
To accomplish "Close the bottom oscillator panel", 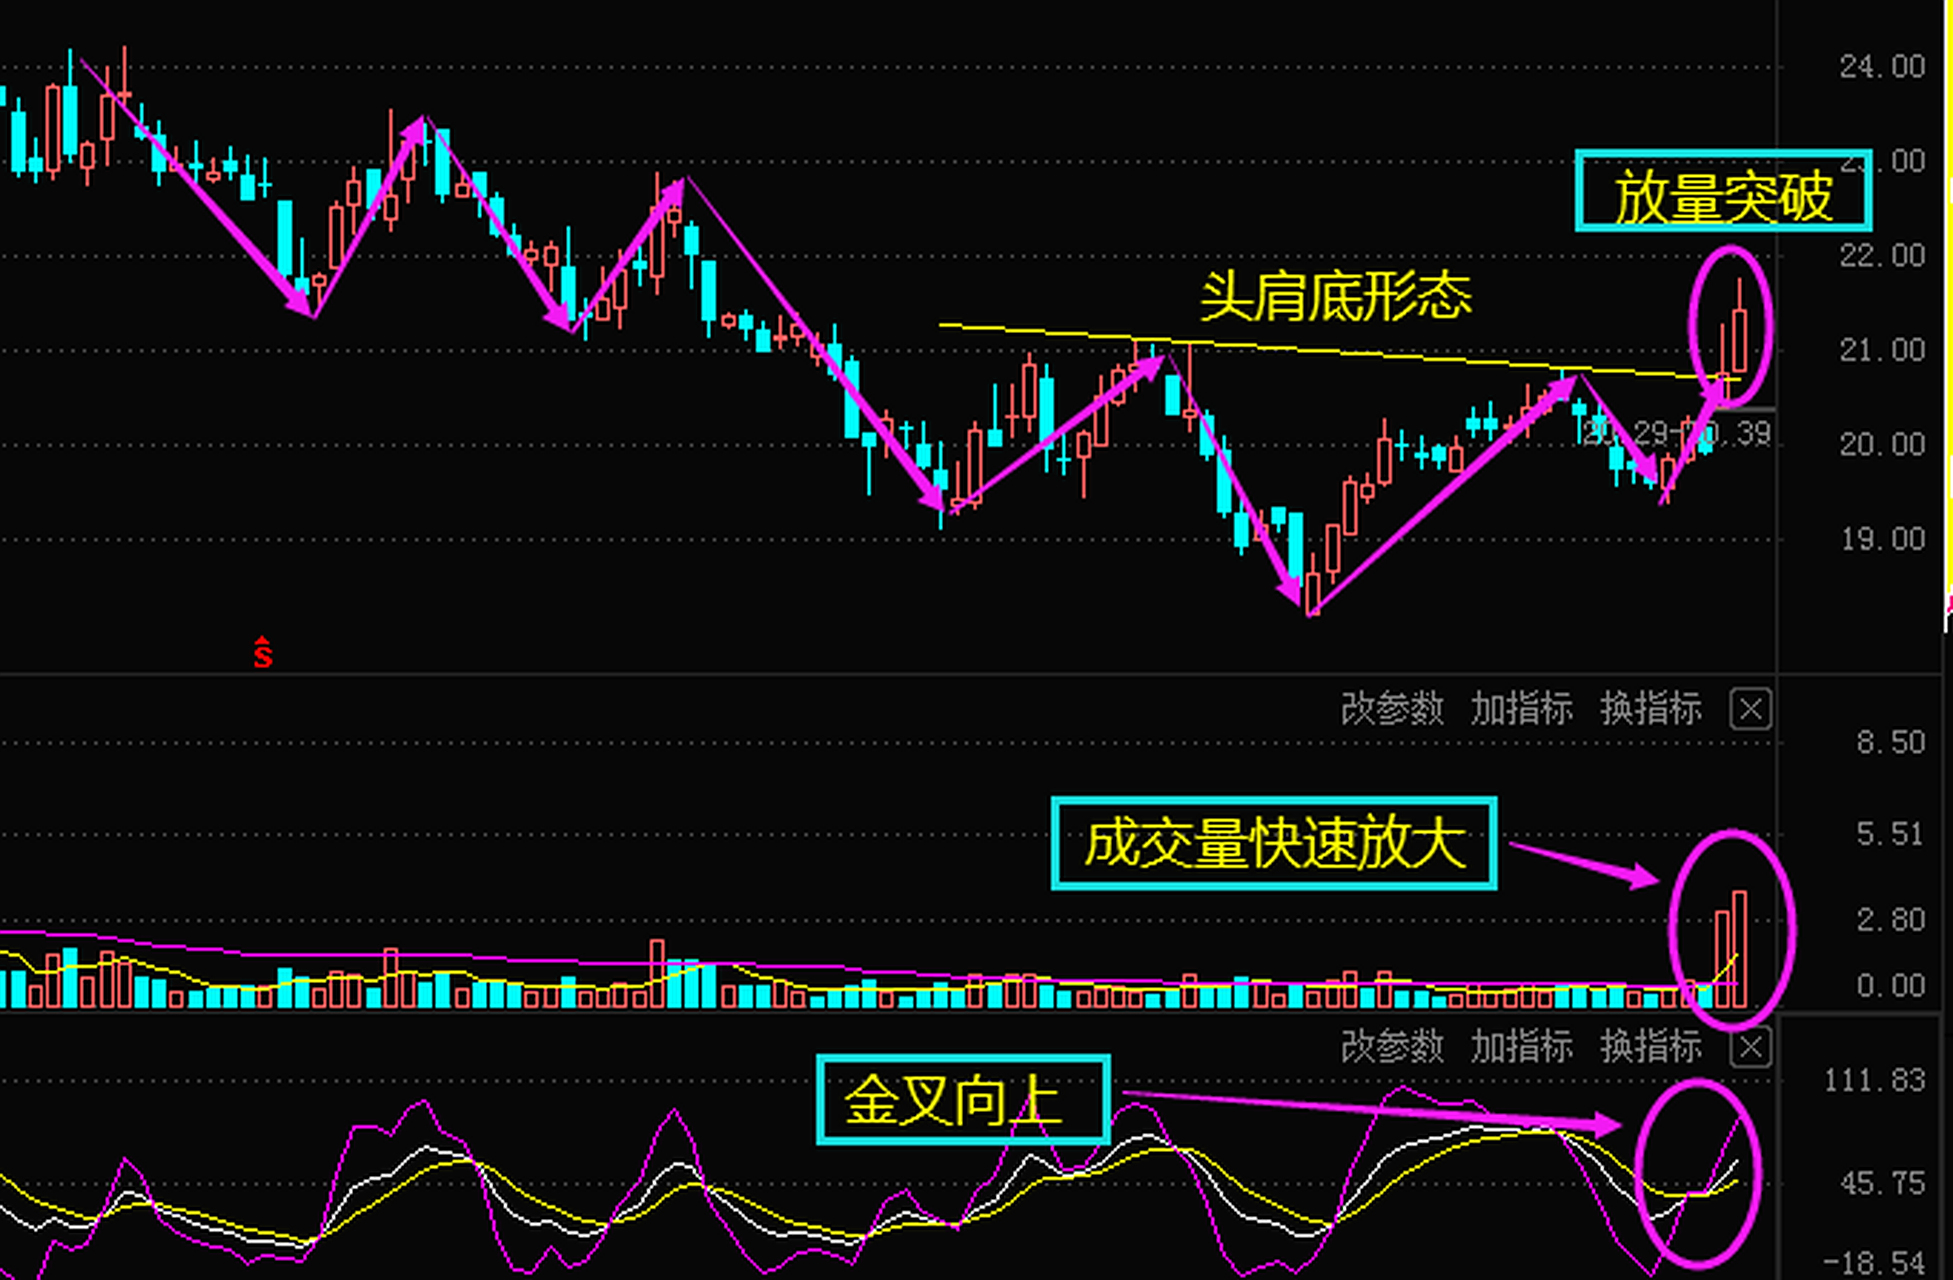I will tap(1751, 1047).
